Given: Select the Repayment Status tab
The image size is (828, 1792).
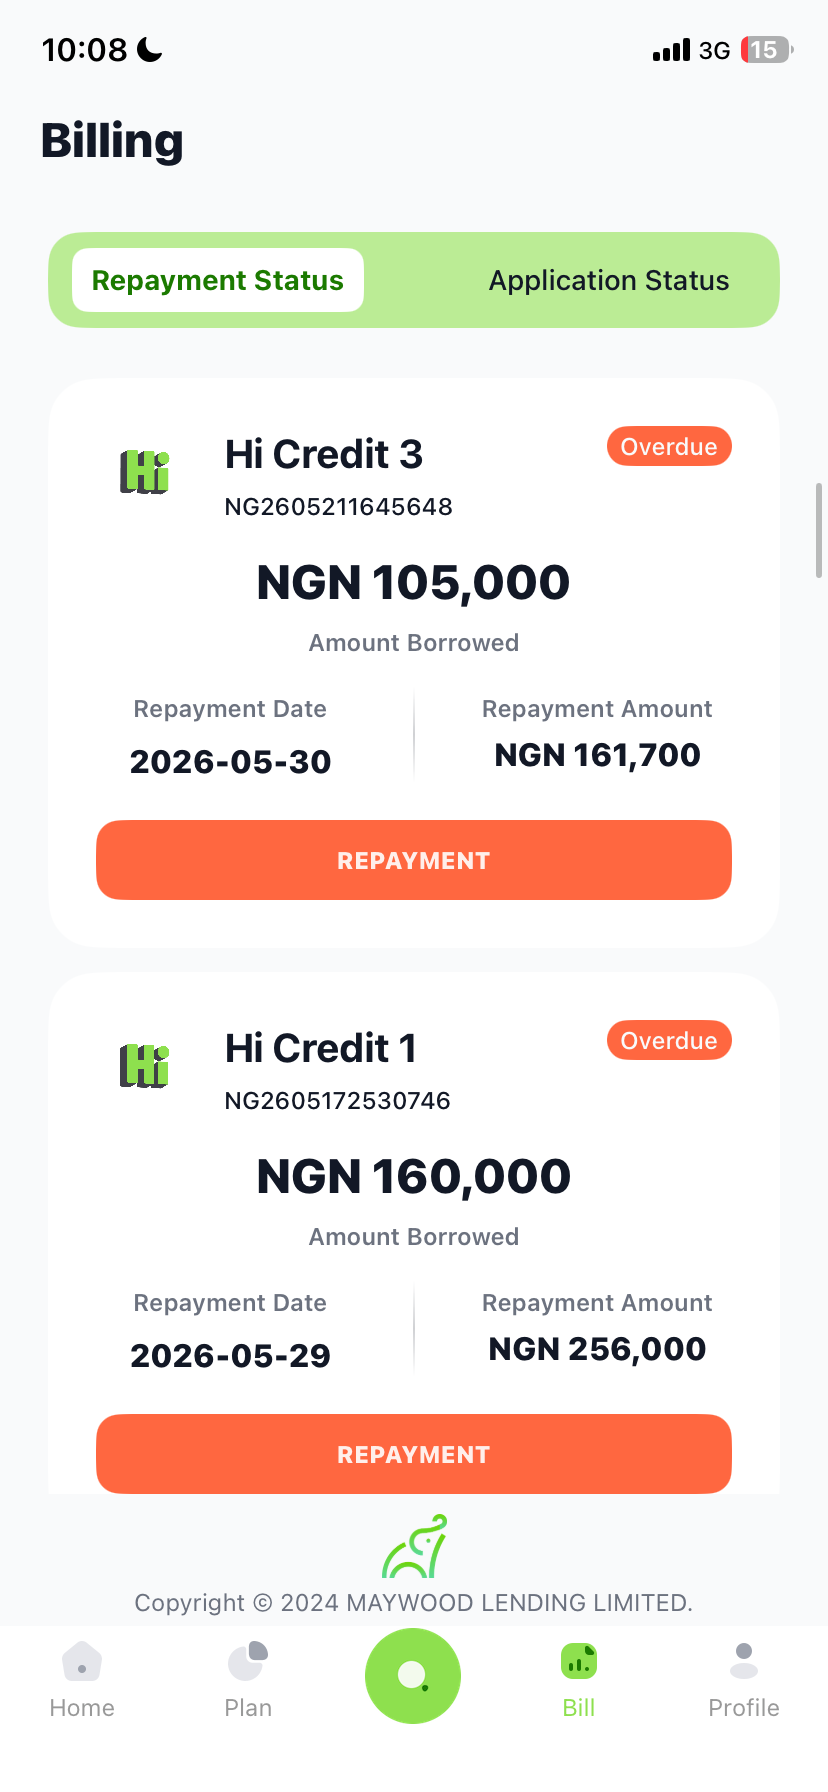Looking at the screenshot, I should click(218, 280).
